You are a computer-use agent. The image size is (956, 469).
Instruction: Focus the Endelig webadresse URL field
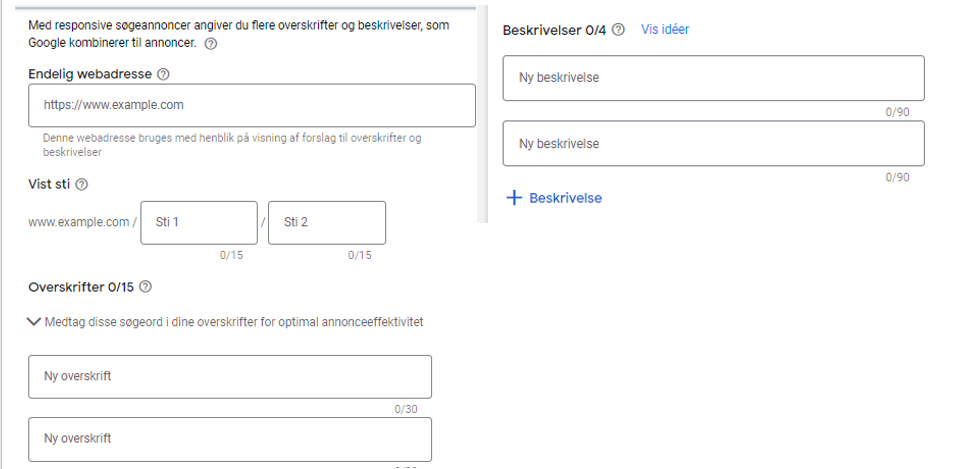click(252, 106)
